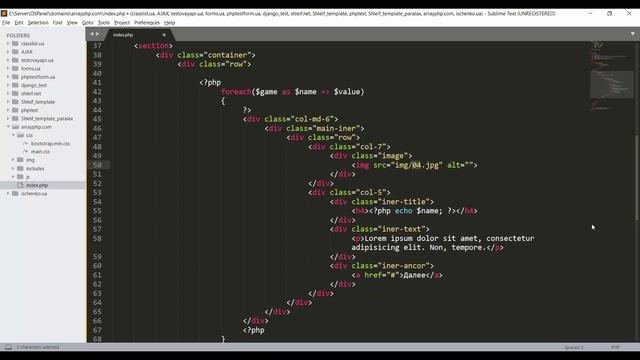Expand the includes subfolder
Screen dimensions: 640x360
coord(13,168)
